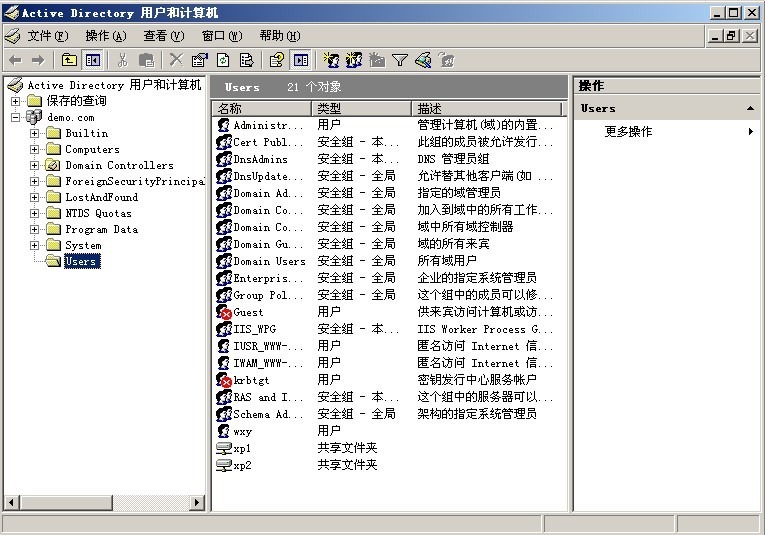This screenshot has height=535, width=765.
Task: Select the Domain Controllers tree item
Action: (x=119, y=165)
